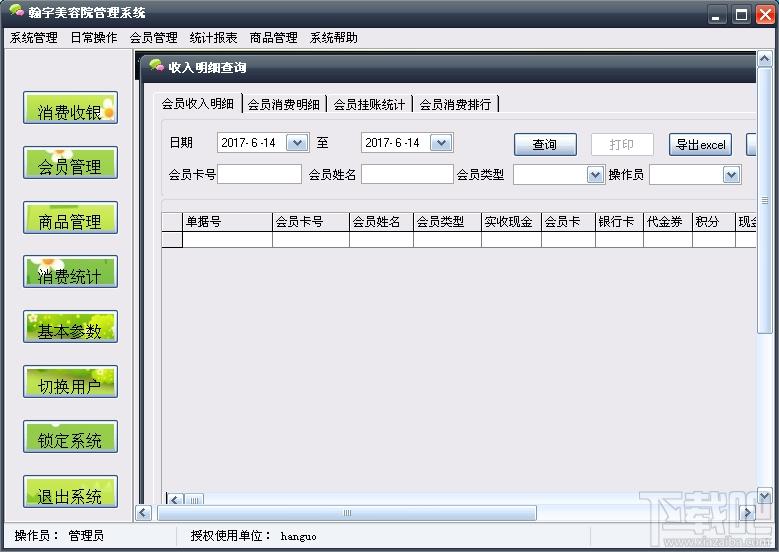Image resolution: width=779 pixels, height=552 pixels.
Task: Focus the 会员卡号 input field
Action: [259, 174]
